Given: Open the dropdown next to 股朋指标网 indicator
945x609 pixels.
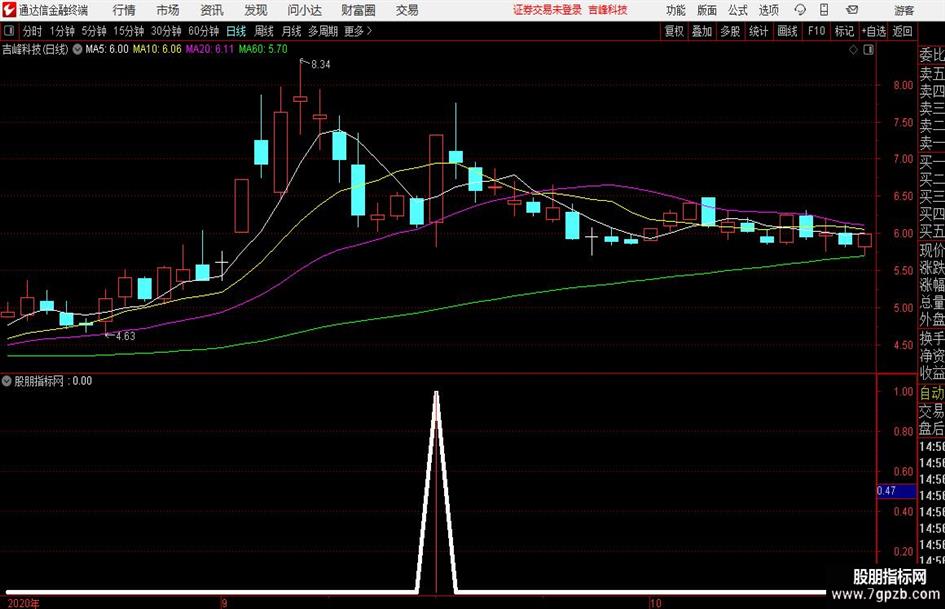Looking at the screenshot, I should 7,381.
